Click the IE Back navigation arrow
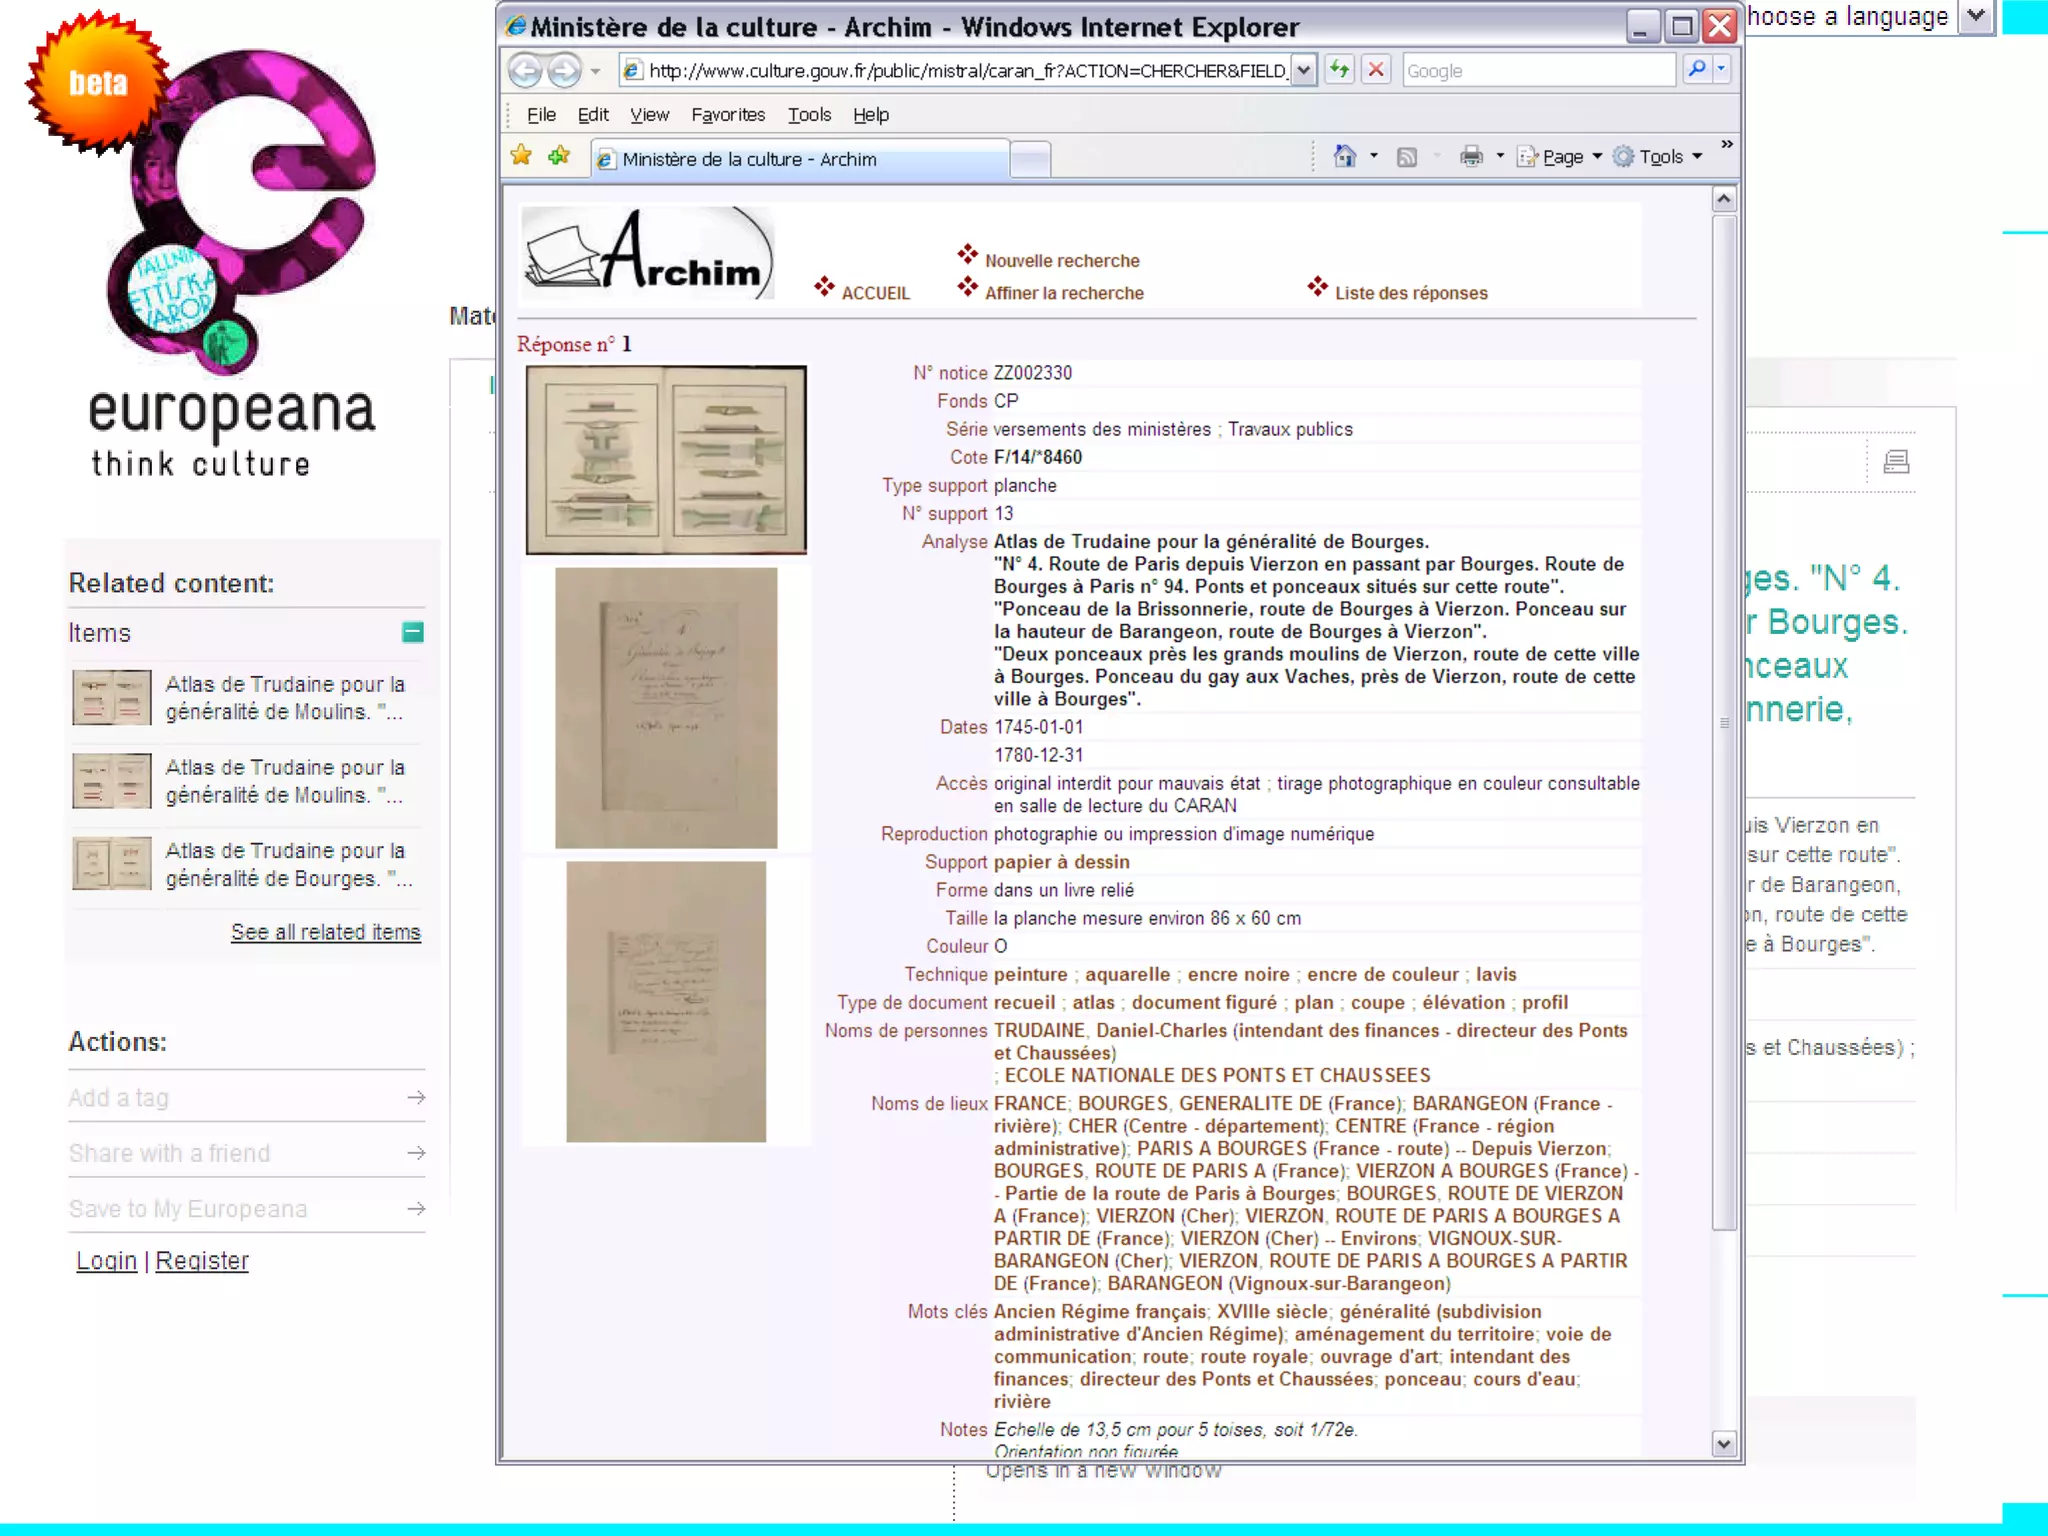2048x1536 pixels. click(525, 71)
